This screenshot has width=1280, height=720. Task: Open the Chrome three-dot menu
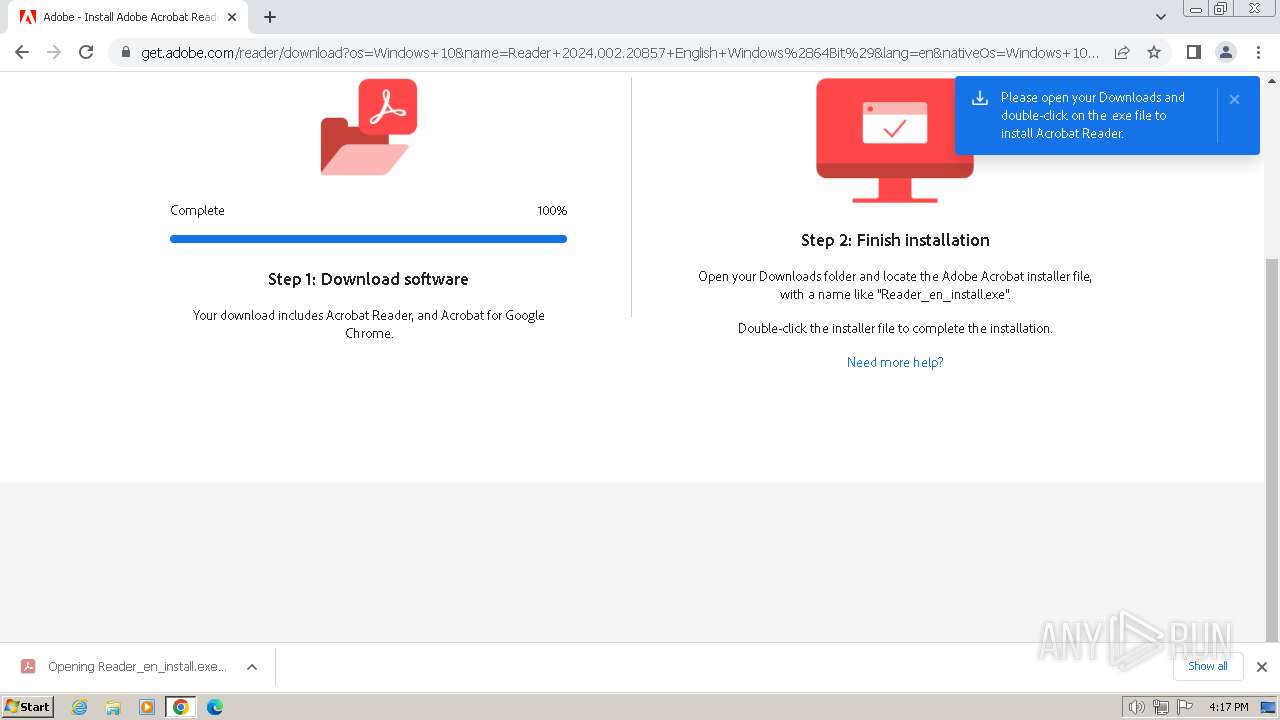coord(1258,52)
